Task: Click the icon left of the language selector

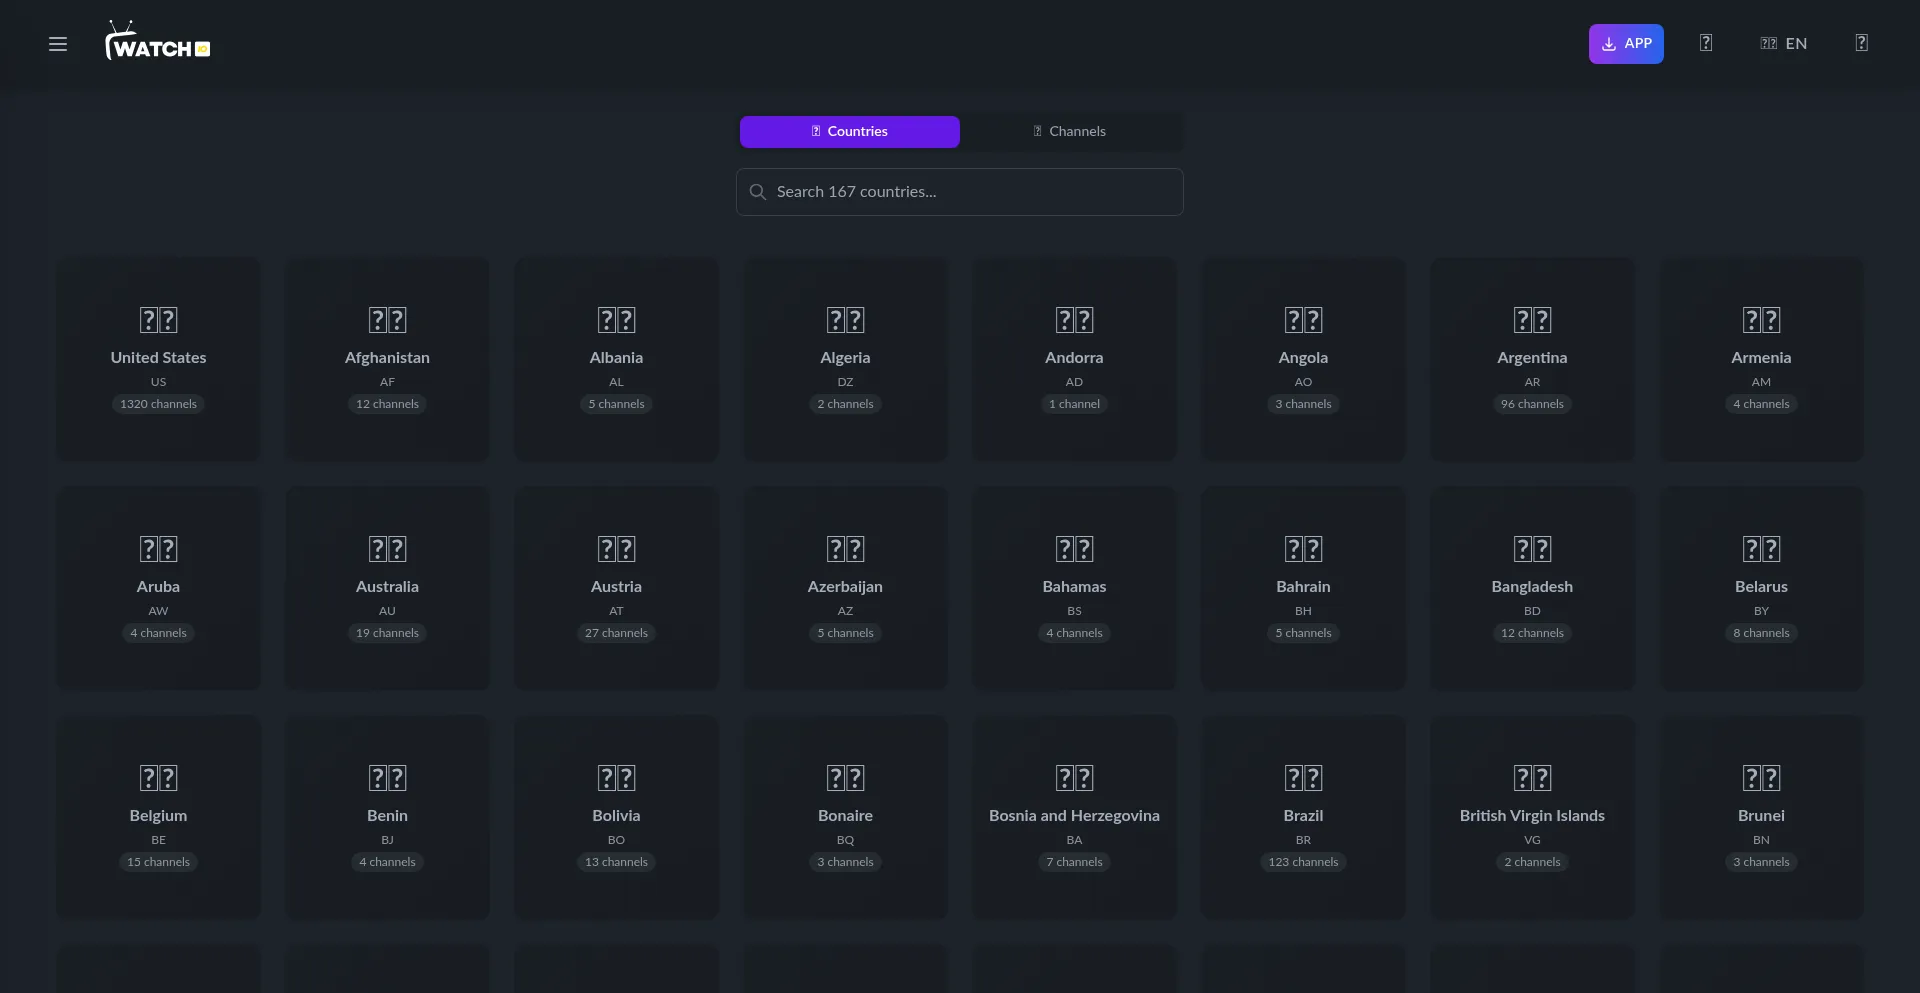Action: 1706,43
